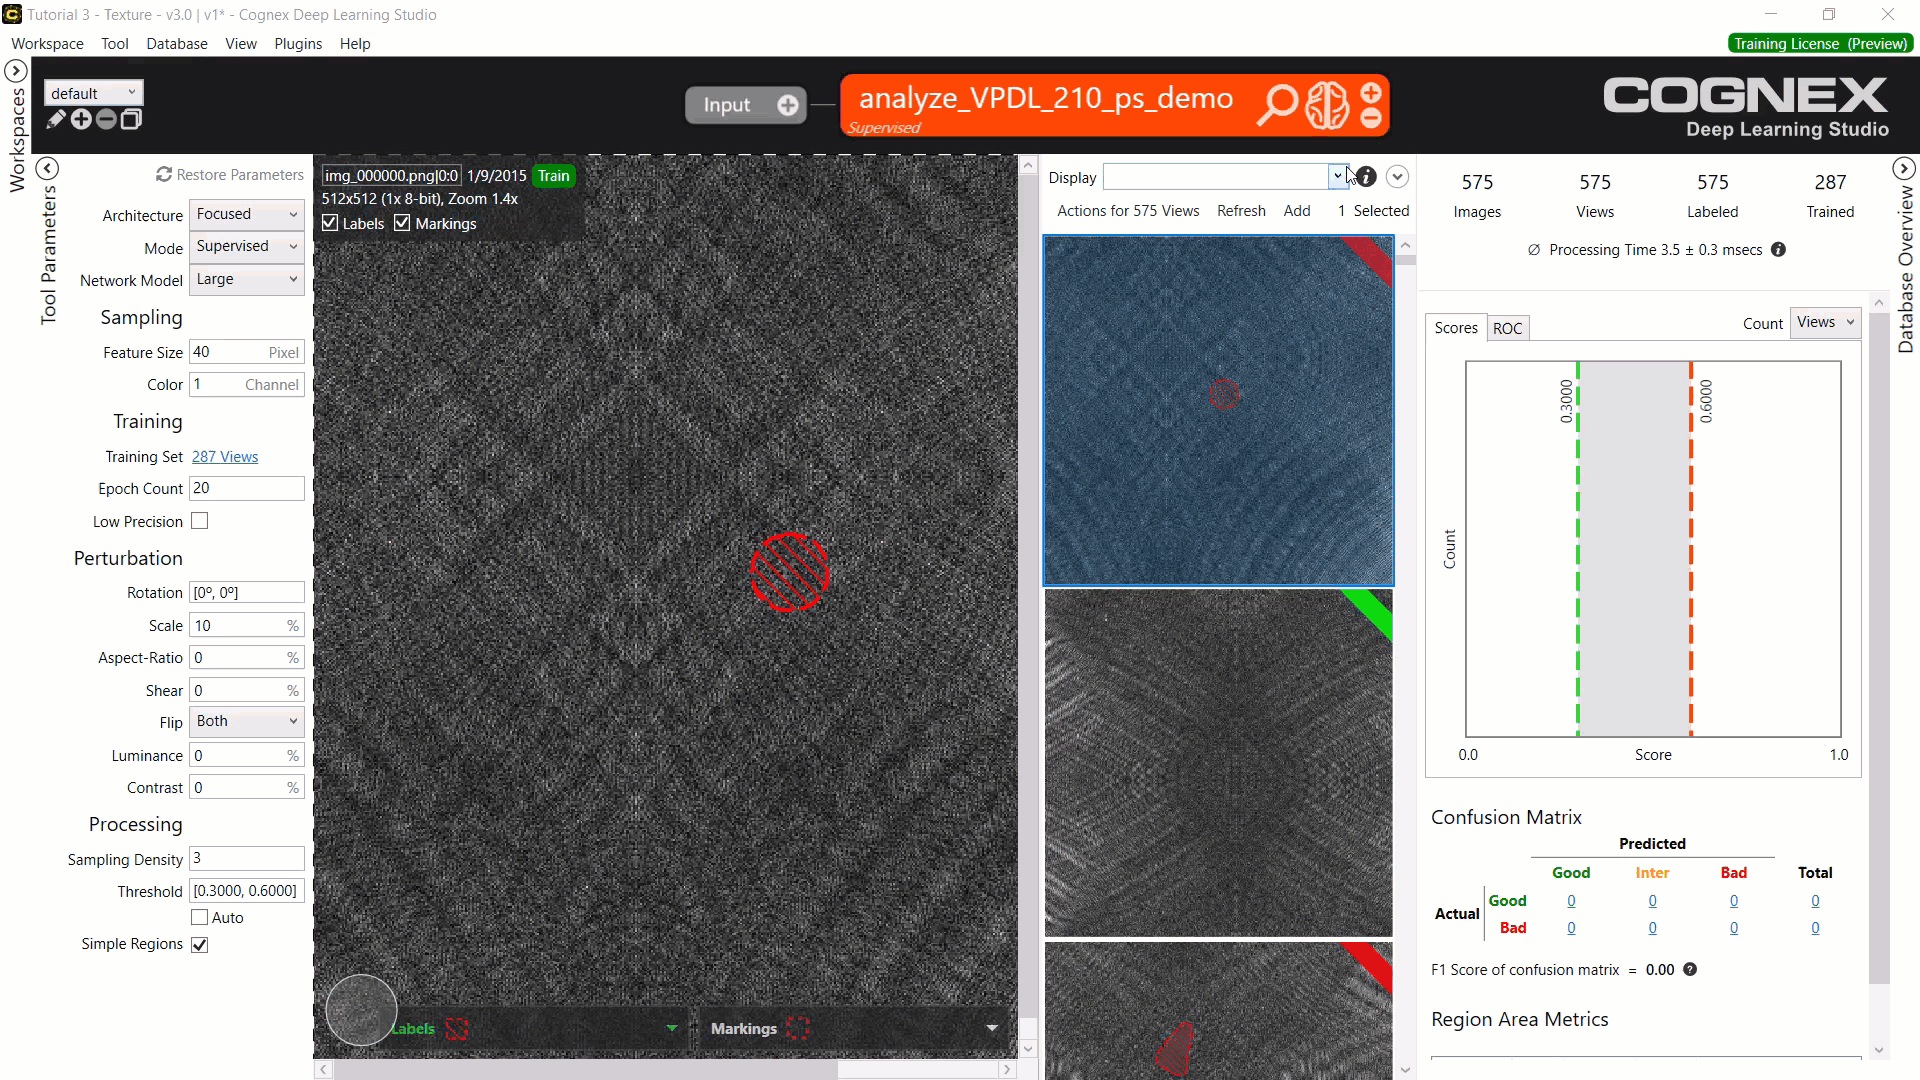The image size is (1920, 1080).
Task: Open the Flip dropdown set to Both
Action: pyautogui.click(x=246, y=721)
